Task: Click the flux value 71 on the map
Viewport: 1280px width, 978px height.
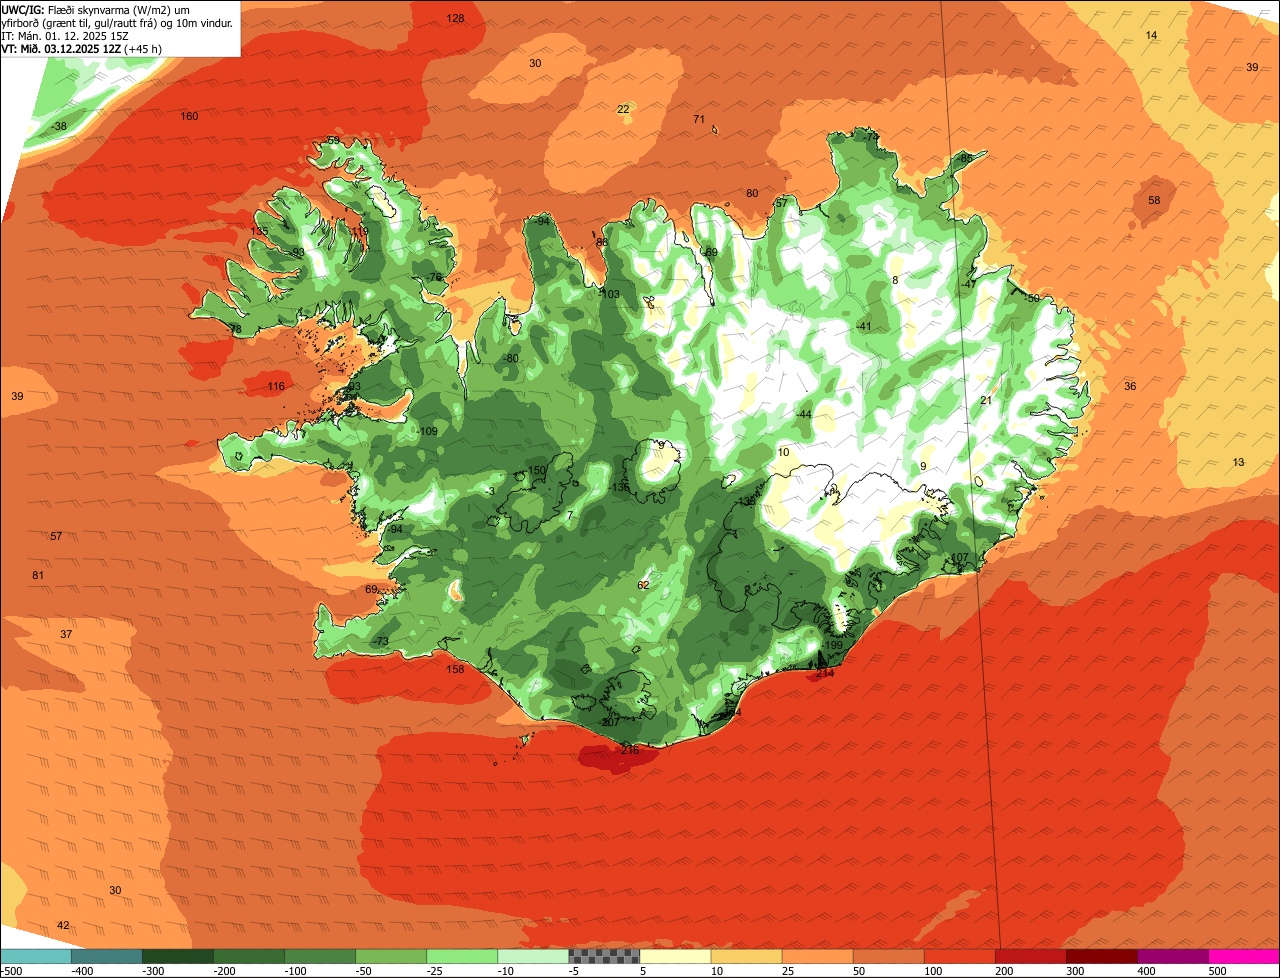Action: tap(699, 119)
